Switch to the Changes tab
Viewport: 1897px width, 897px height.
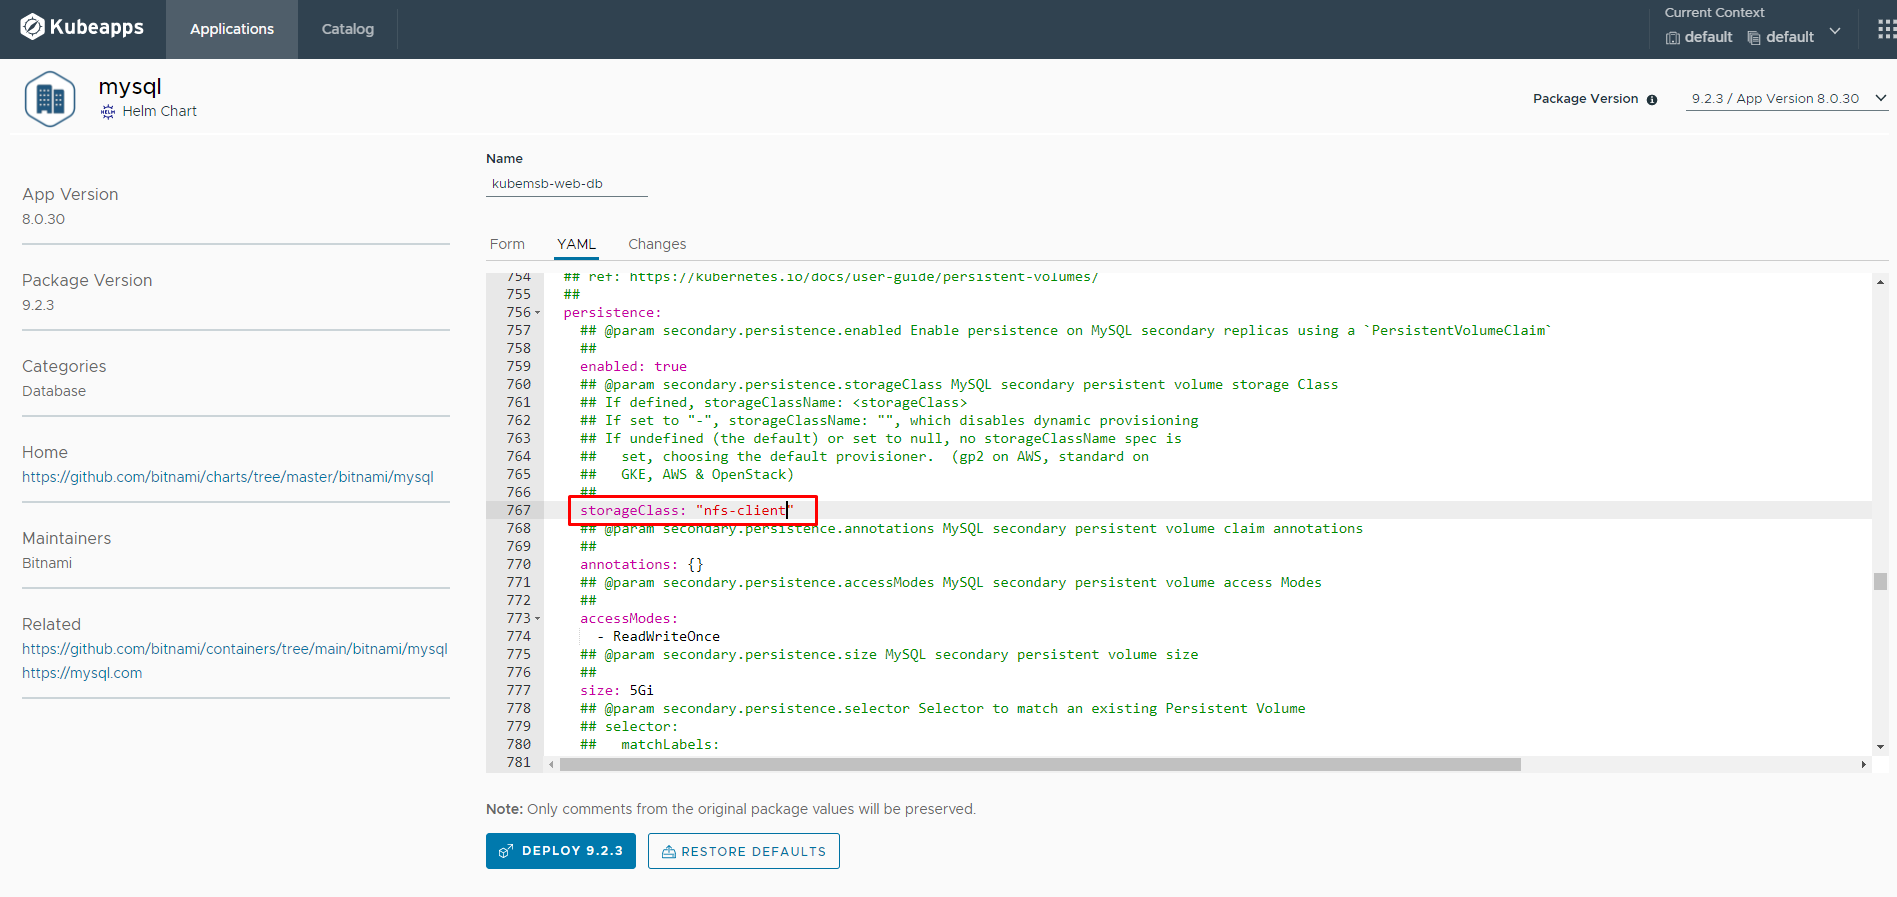click(x=657, y=244)
